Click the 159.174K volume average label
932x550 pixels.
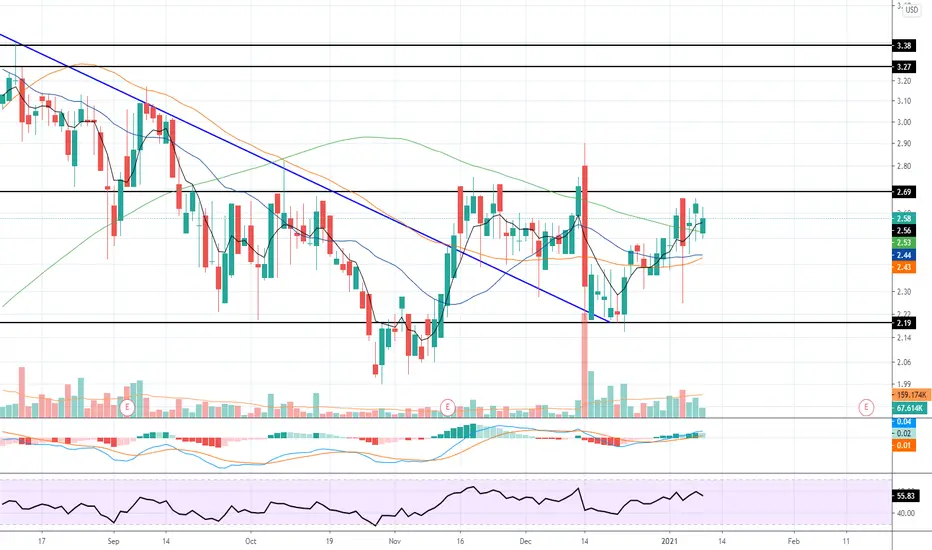pos(911,395)
